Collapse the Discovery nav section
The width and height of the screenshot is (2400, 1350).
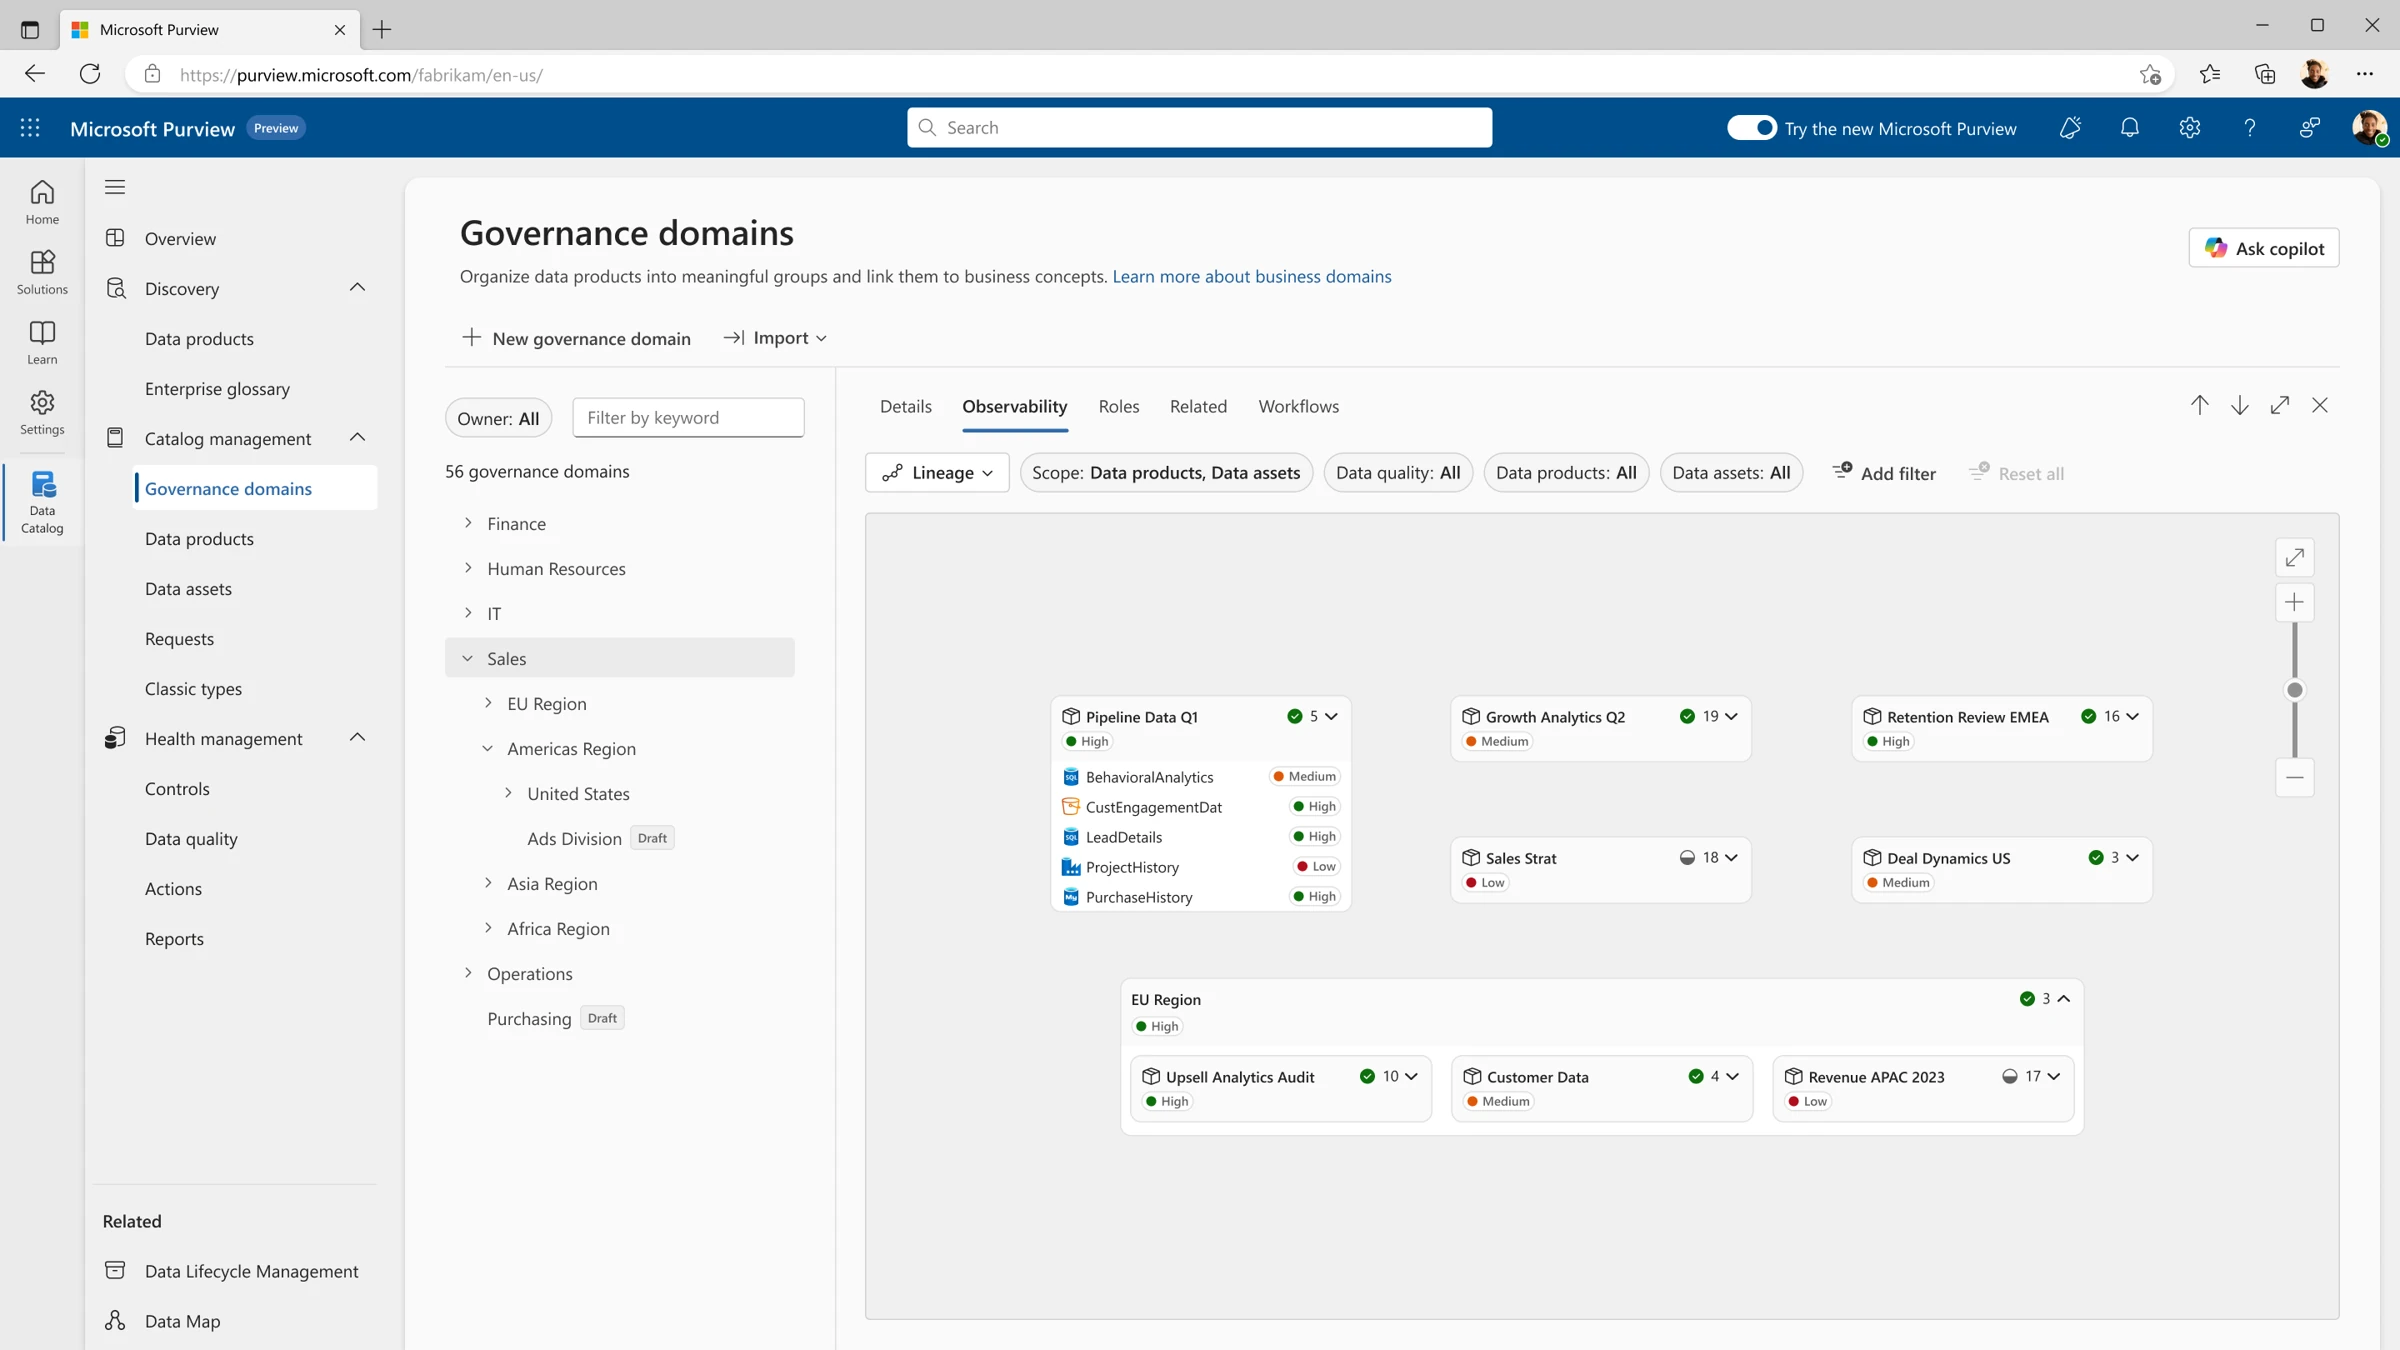pyautogui.click(x=357, y=288)
